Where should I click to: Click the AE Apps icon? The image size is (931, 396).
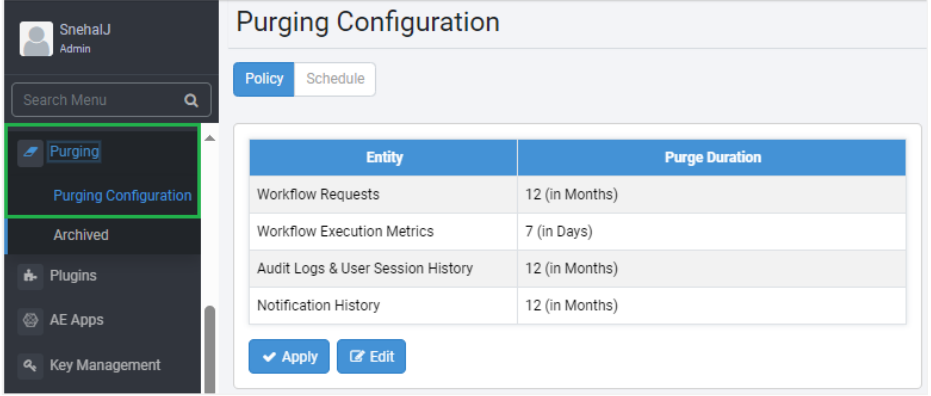point(30,321)
